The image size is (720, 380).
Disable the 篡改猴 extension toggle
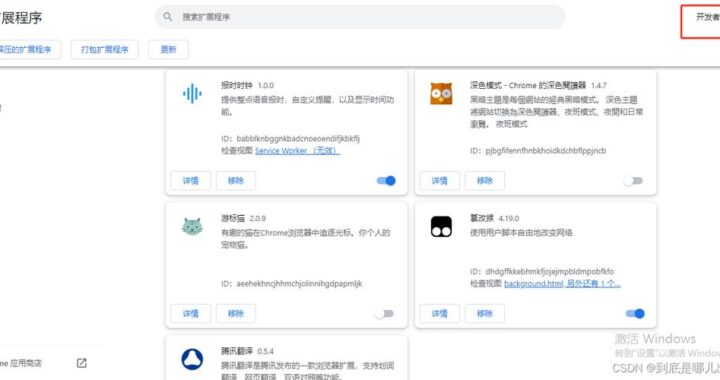pyautogui.click(x=635, y=314)
